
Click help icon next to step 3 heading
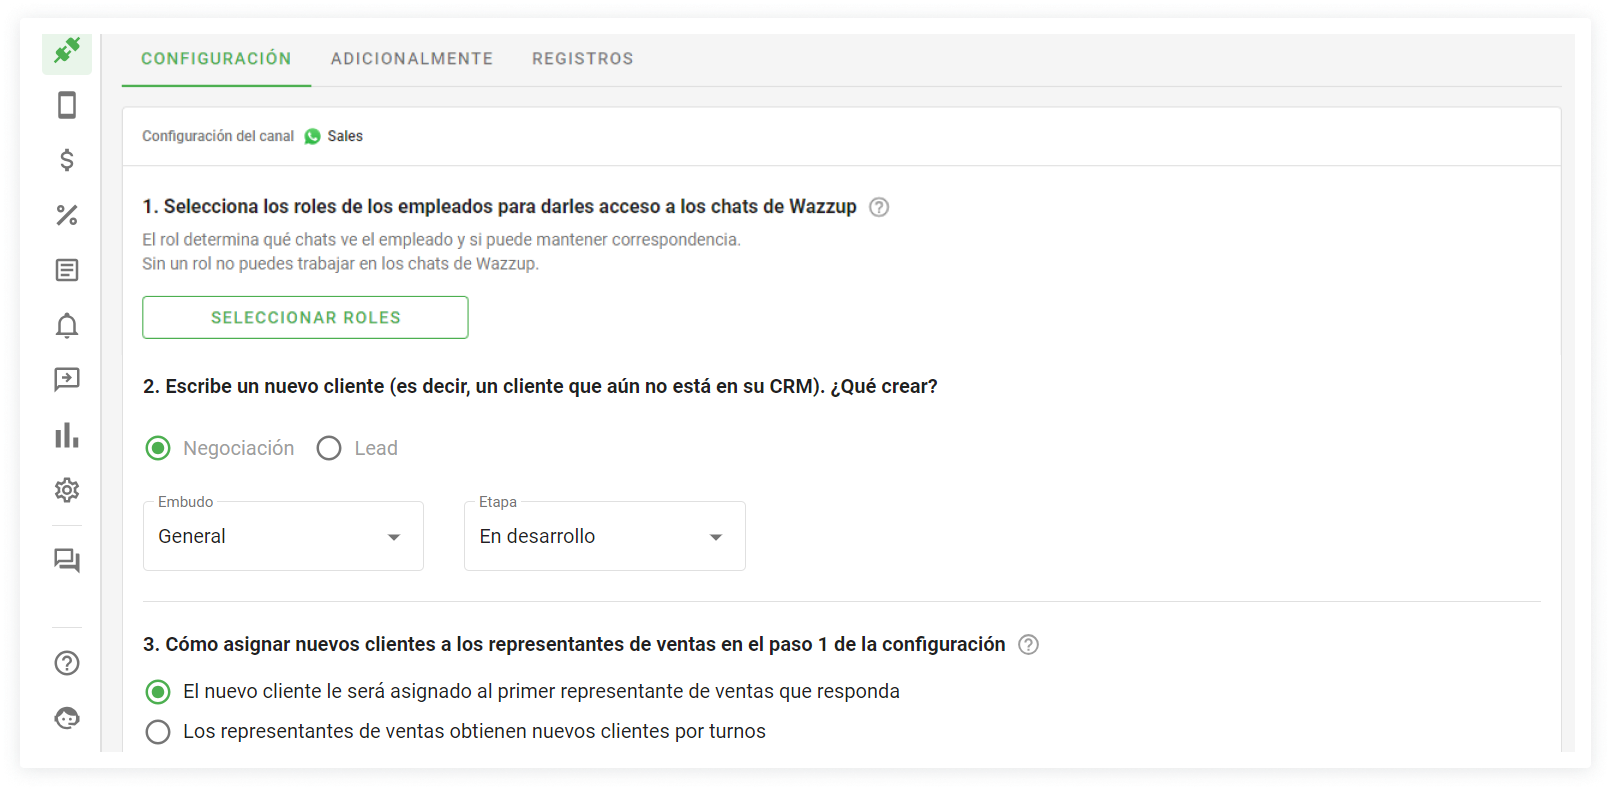click(1028, 645)
